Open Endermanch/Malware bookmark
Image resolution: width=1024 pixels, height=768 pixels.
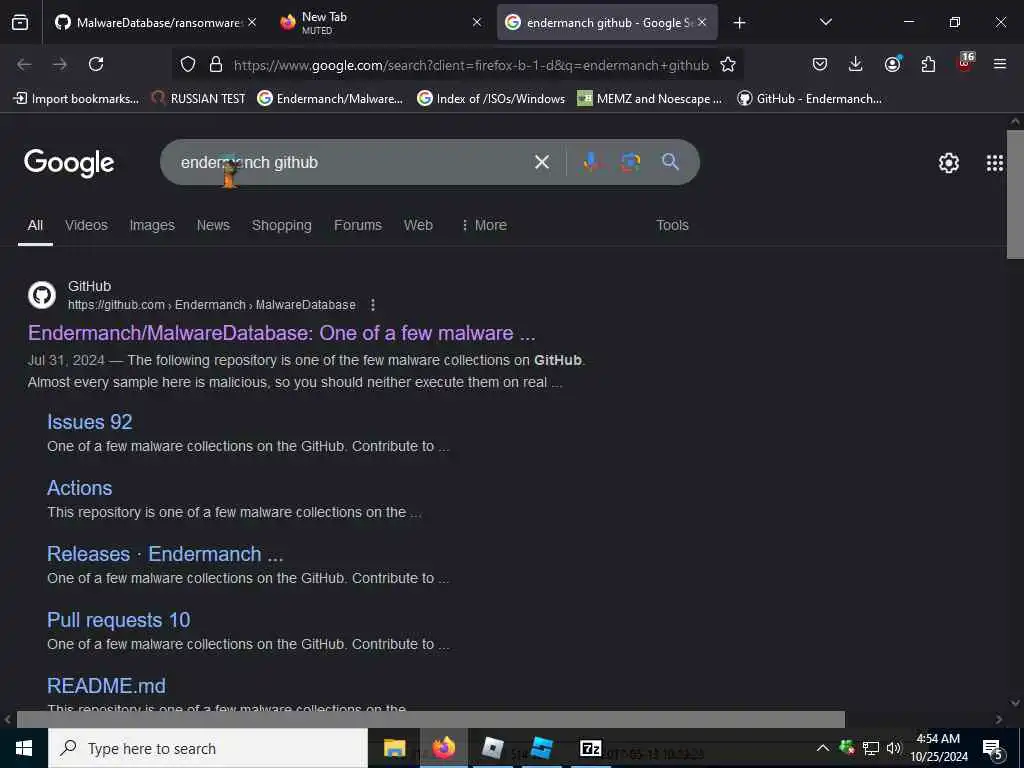point(330,99)
